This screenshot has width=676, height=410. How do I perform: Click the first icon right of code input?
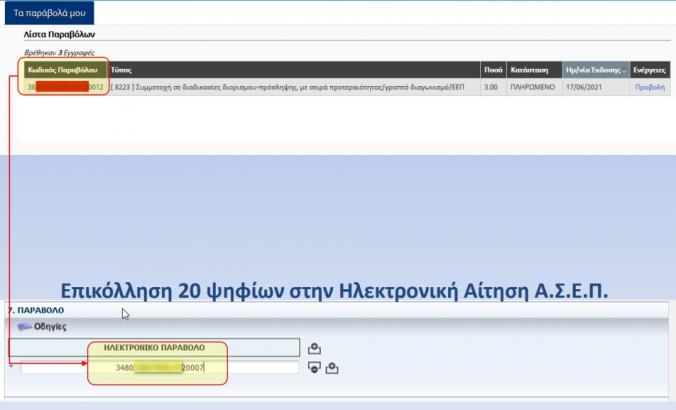[x=314, y=368]
